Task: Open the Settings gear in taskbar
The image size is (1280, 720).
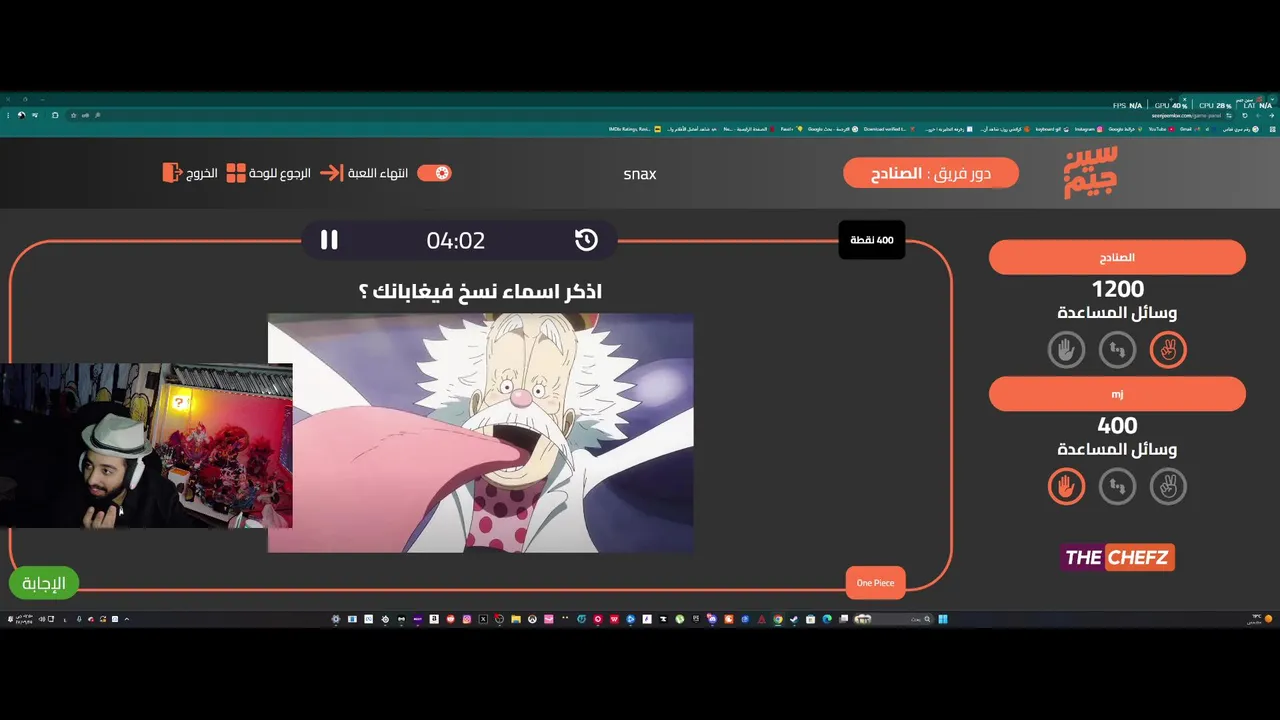Action: (335, 619)
